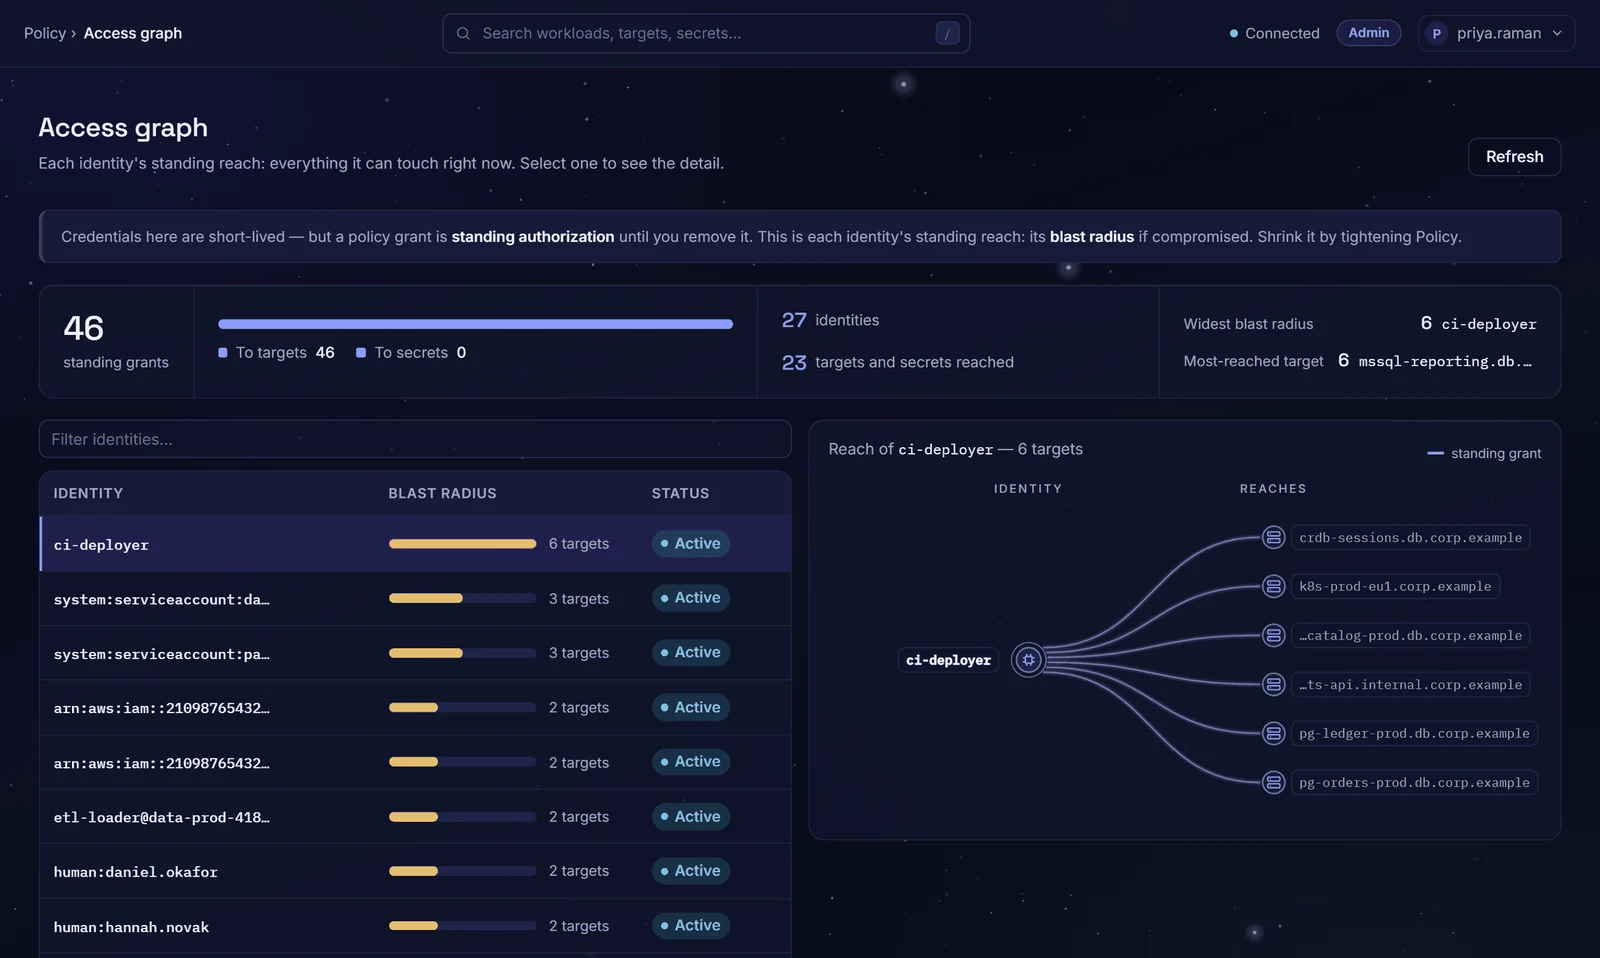This screenshot has height=958, width=1600.
Task: Click the pg-orders-prod.db.corp.example label
Action: click(x=1414, y=782)
